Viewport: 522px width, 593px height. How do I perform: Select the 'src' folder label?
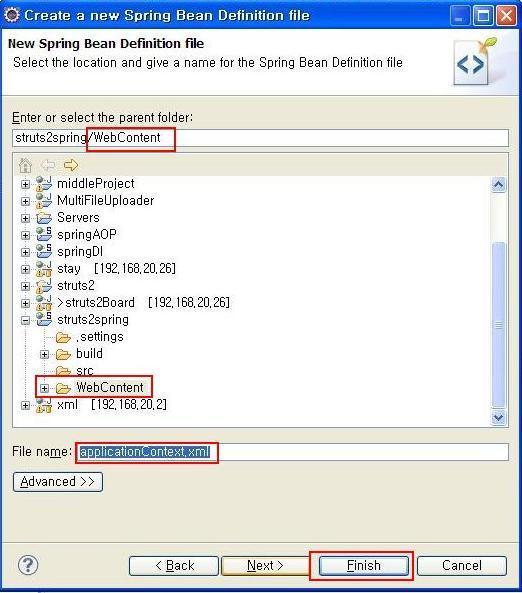(84, 371)
